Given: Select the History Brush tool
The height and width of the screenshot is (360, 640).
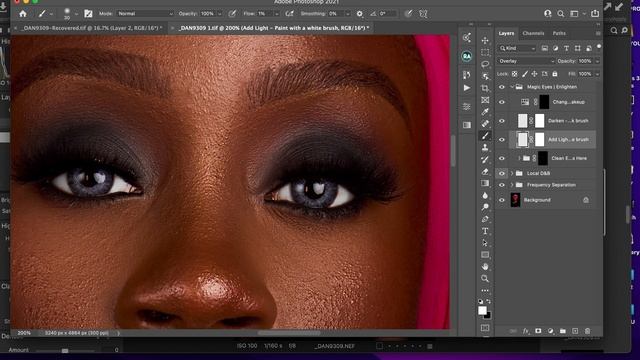Looking at the screenshot, I should tap(485, 160).
